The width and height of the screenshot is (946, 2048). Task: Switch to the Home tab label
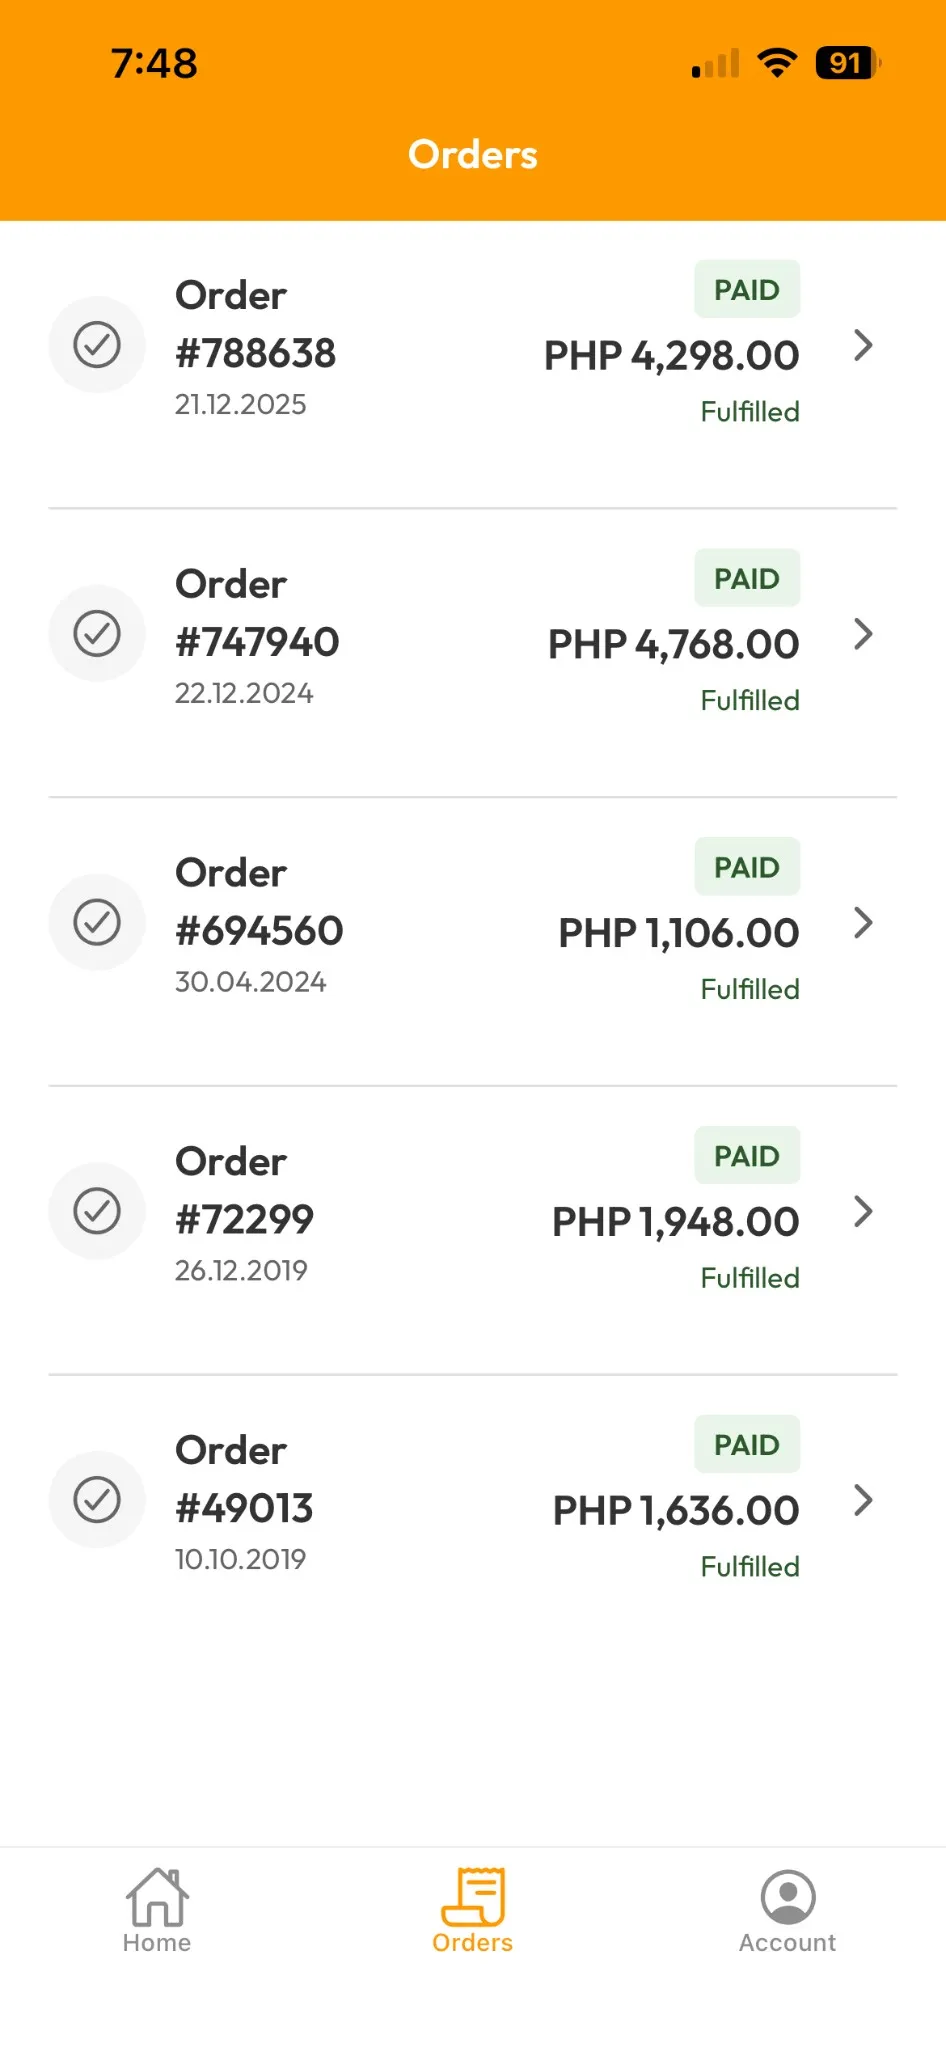[157, 1943]
